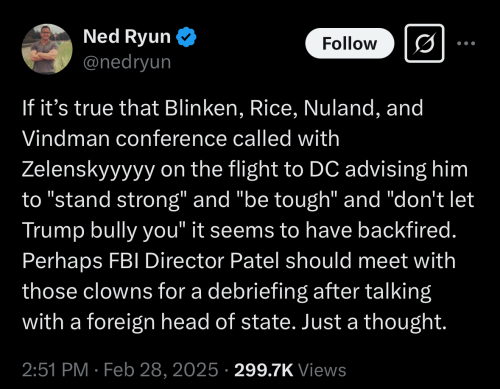Open the three-dot more options menu
500x389 pixels.
466,43
